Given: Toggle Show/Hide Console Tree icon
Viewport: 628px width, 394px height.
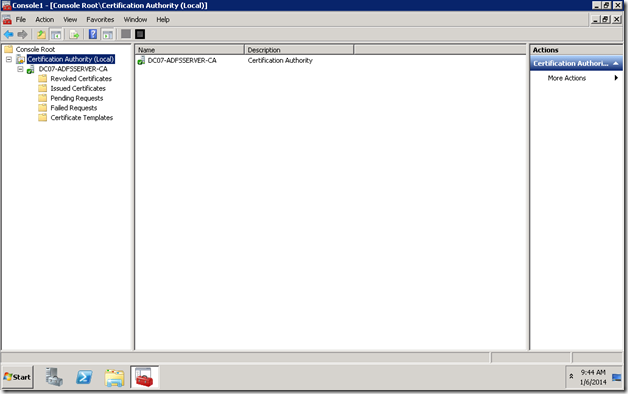Looking at the screenshot, I should [x=56, y=34].
